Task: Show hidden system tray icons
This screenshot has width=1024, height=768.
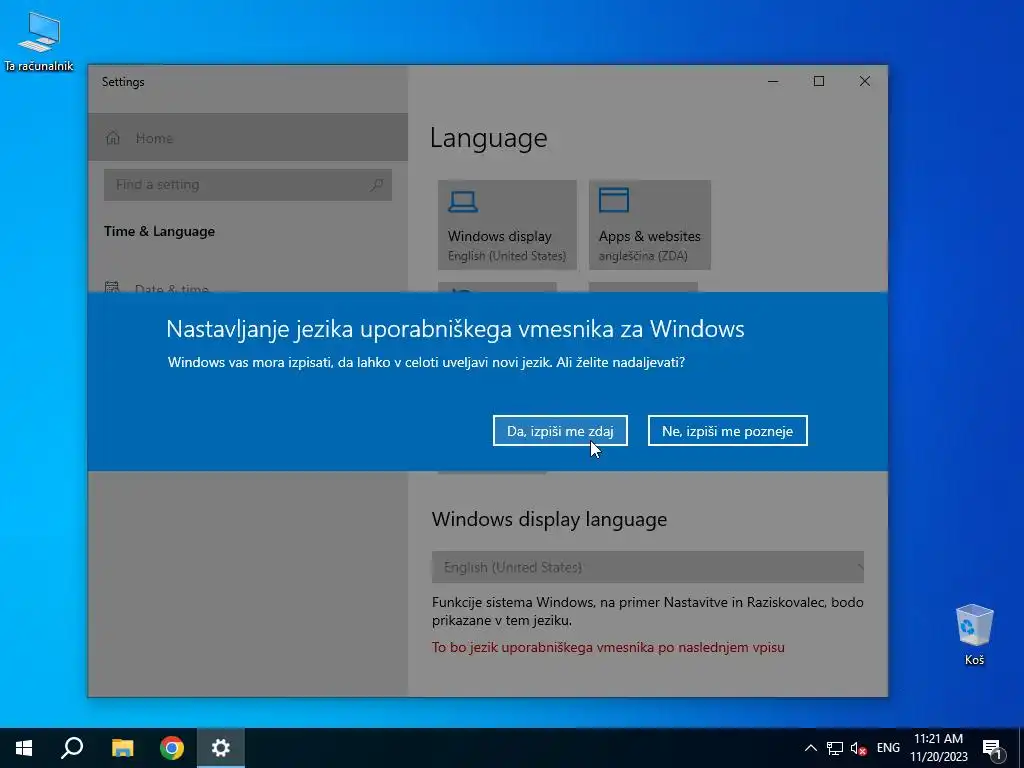Action: click(x=810, y=748)
